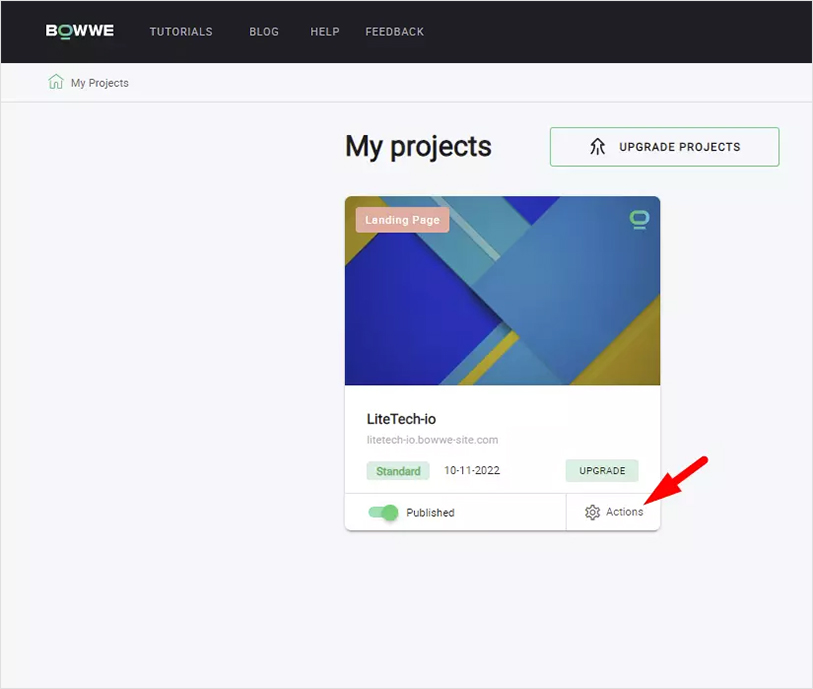Open the TUTORIALS menu
The width and height of the screenshot is (813, 689).
pyautogui.click(x=181, y=31)
